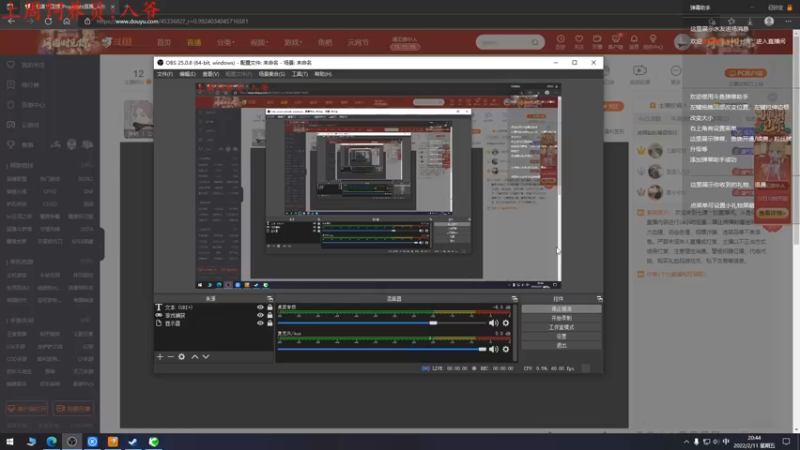The width and height of the screenshot is (800, 450).
Task: Go back in the browser
Action: click(11, 21)
